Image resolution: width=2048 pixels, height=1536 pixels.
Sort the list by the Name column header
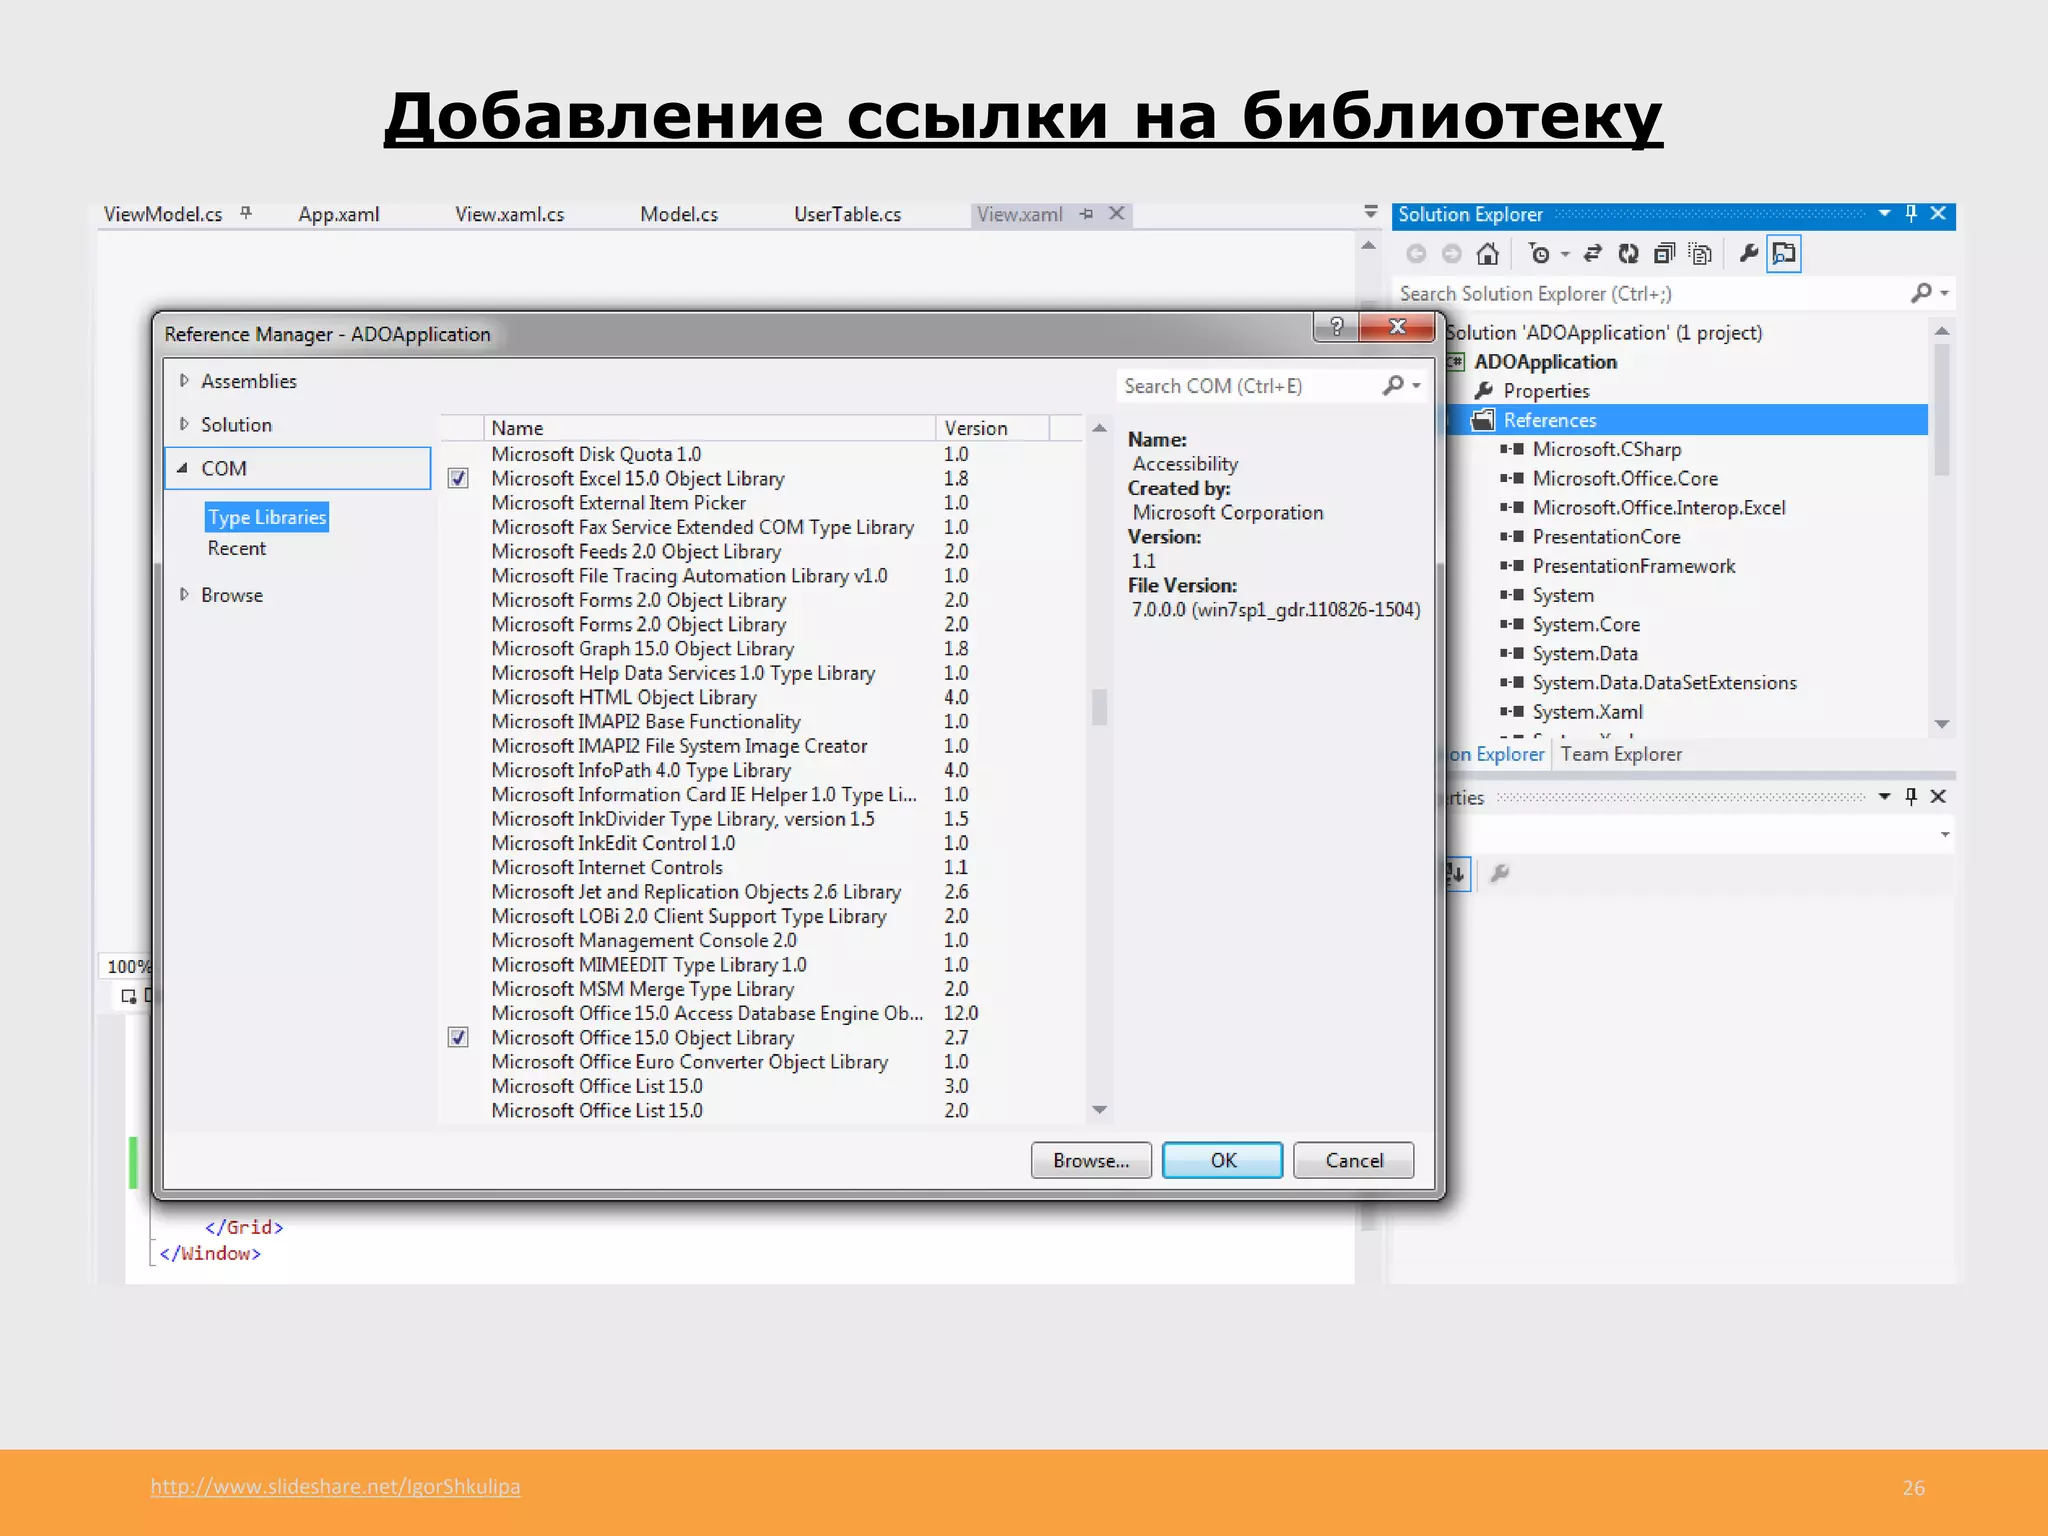pyautogui.click(x=709, y=428)
